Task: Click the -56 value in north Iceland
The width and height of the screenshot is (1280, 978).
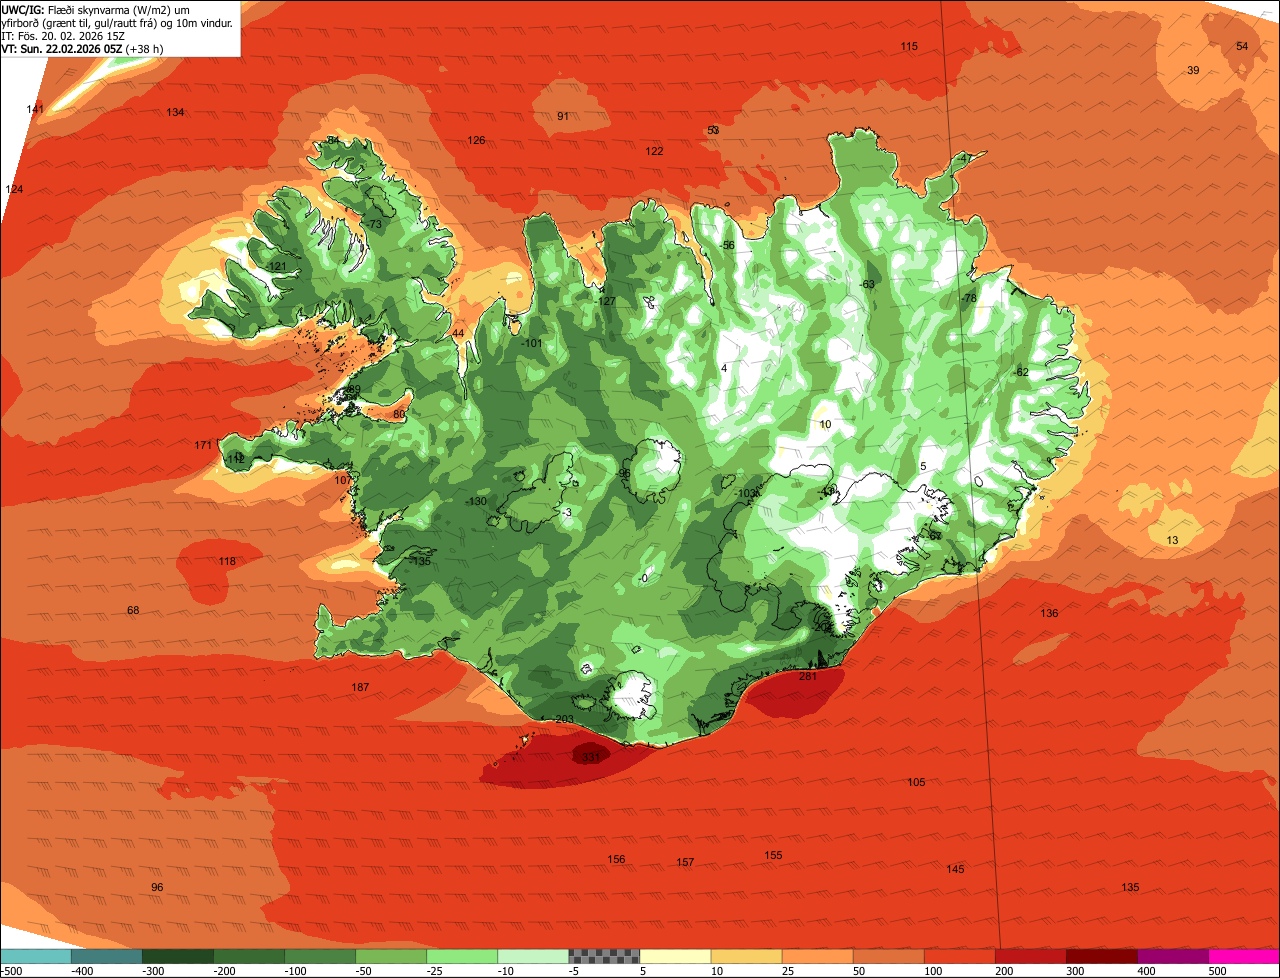Action: (727, 245)
